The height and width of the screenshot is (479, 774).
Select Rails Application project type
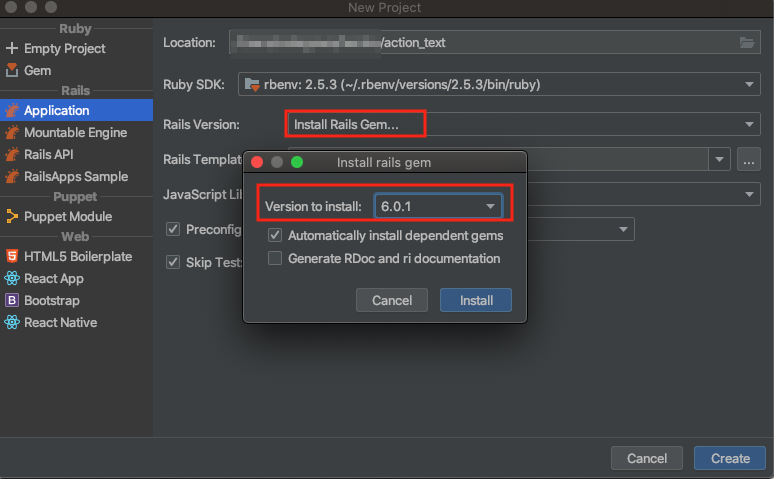(x=77, y=110)
